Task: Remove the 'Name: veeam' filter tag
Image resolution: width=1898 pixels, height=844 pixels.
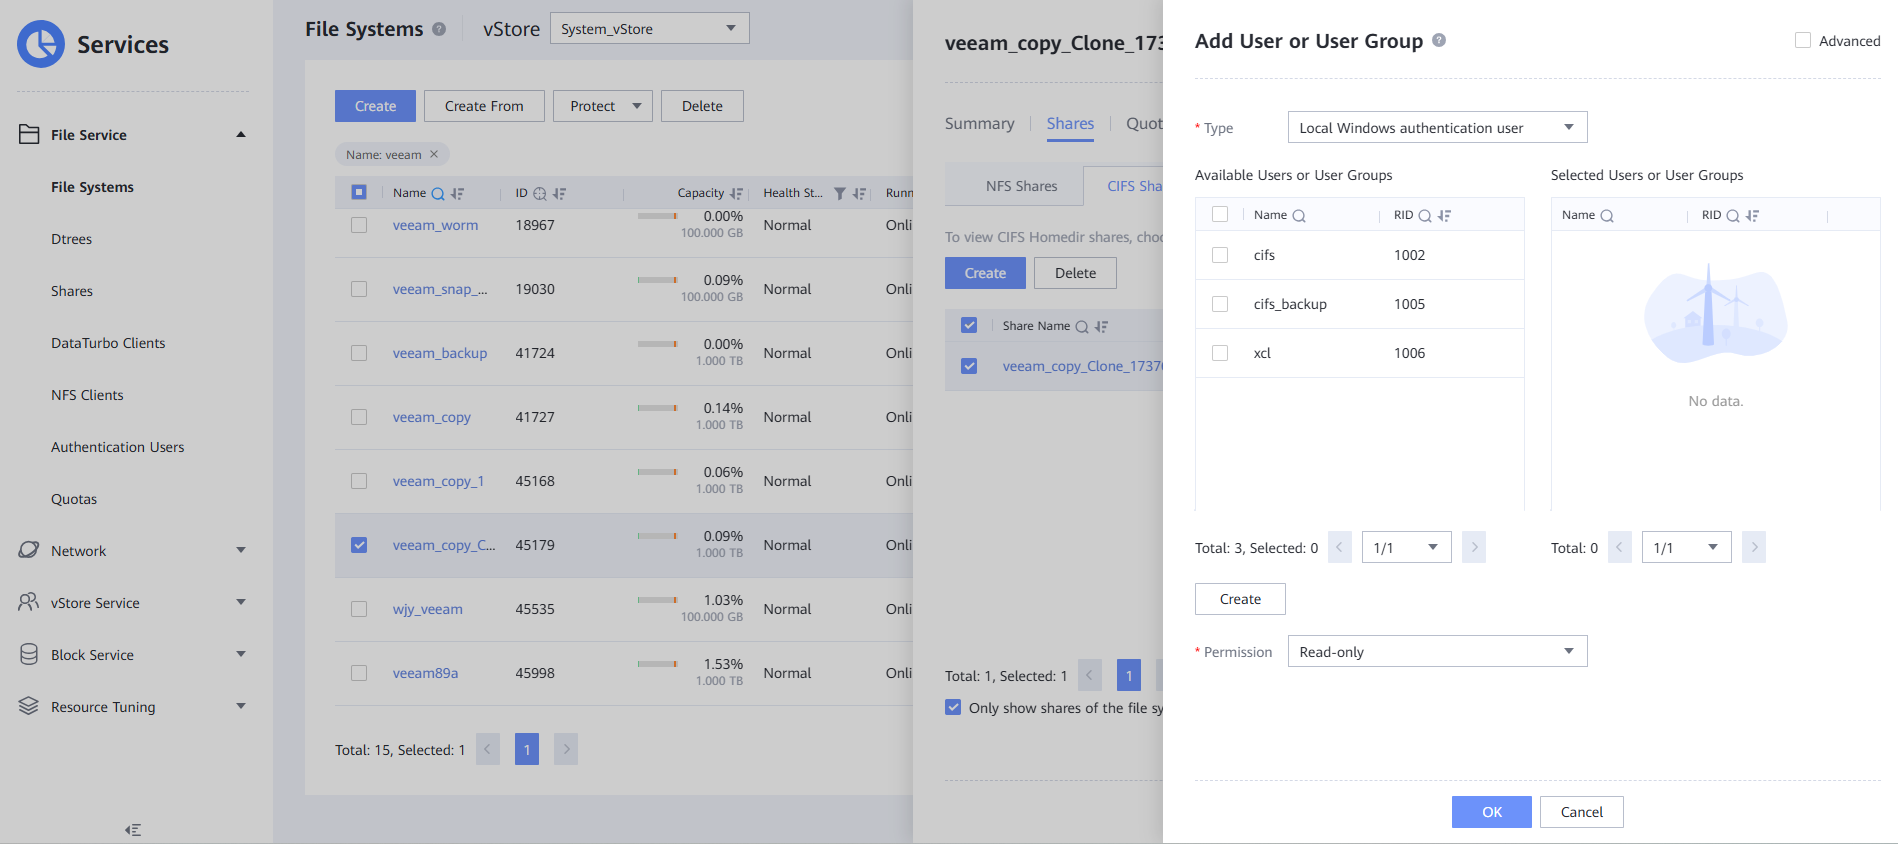Action: pyautogui.click(x=434, y=154)
